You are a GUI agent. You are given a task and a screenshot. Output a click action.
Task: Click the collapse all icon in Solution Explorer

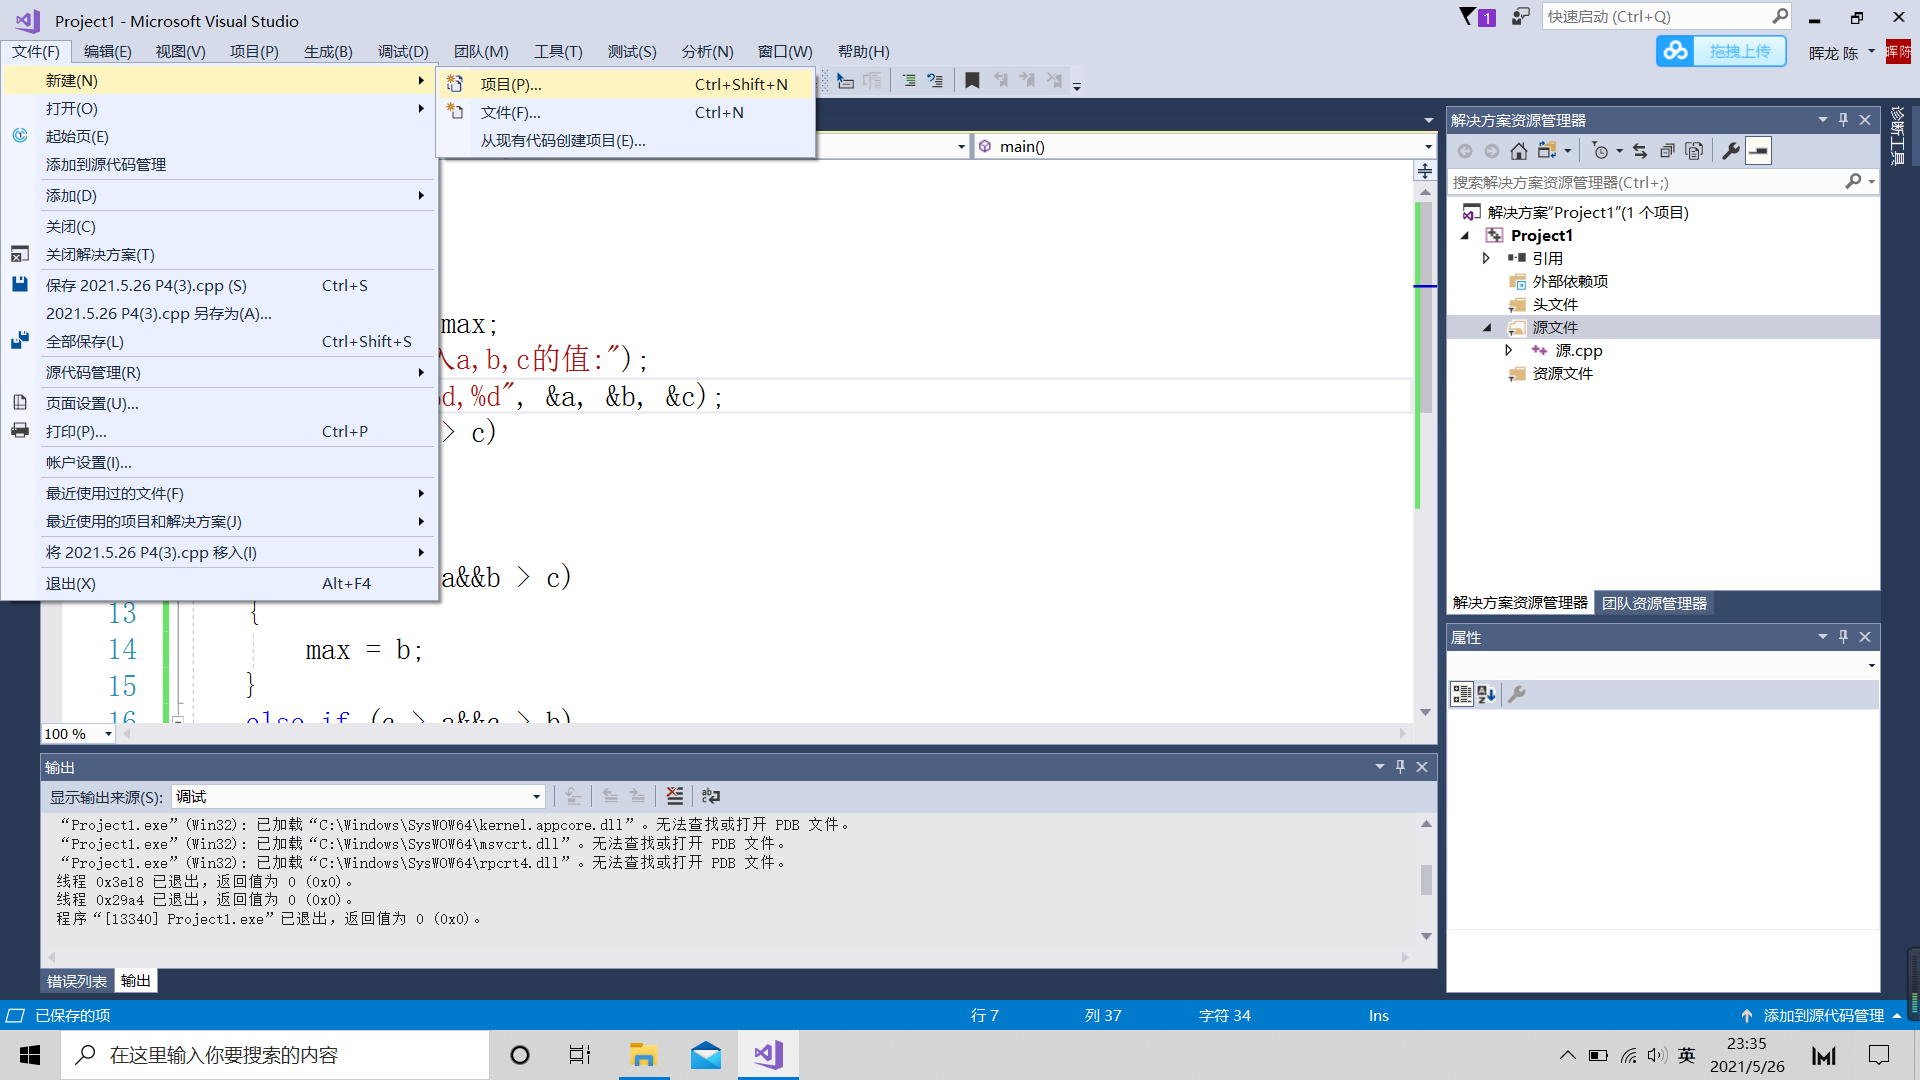pos(1667,151)
